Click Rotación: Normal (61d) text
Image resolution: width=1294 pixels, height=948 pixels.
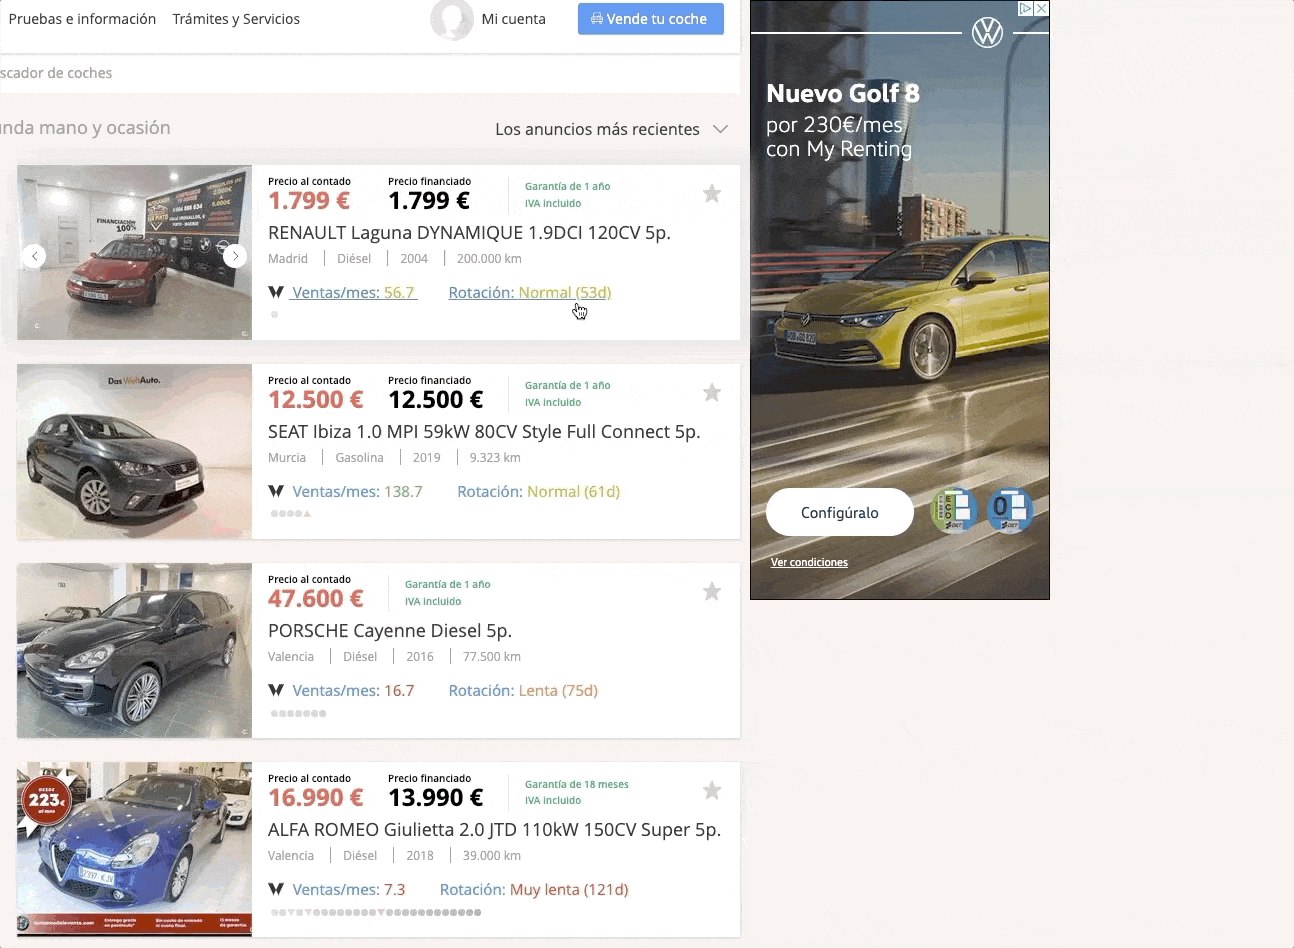[539, 491]
